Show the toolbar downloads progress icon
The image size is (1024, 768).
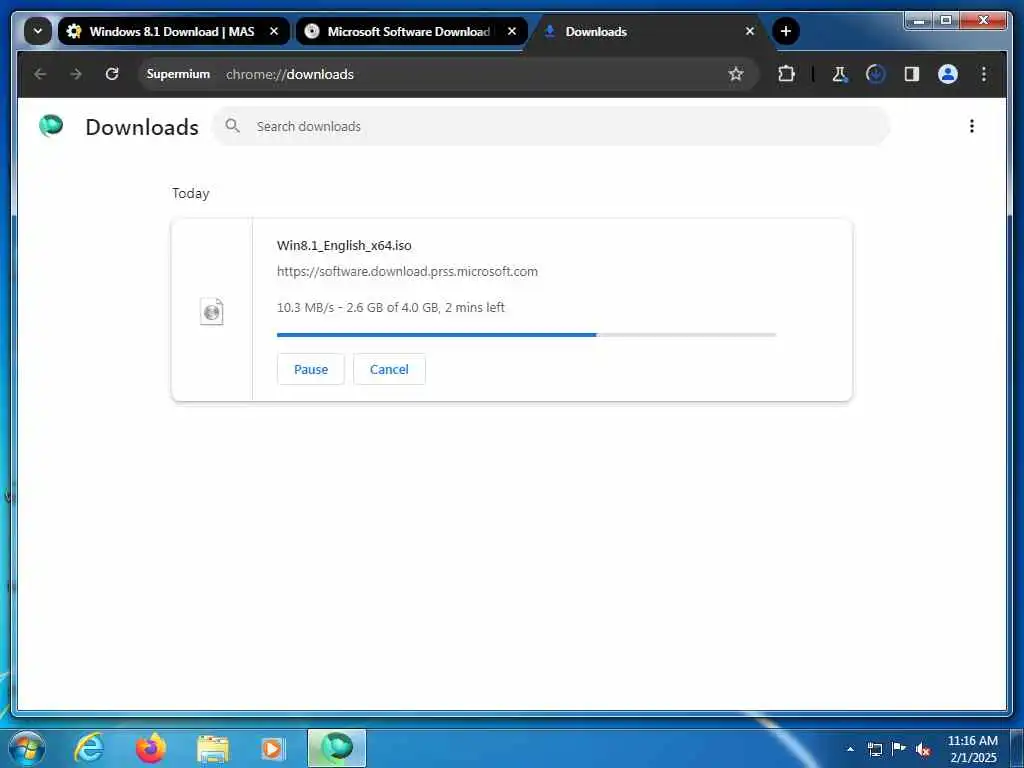pyautogui.click(x=875, y=74)
